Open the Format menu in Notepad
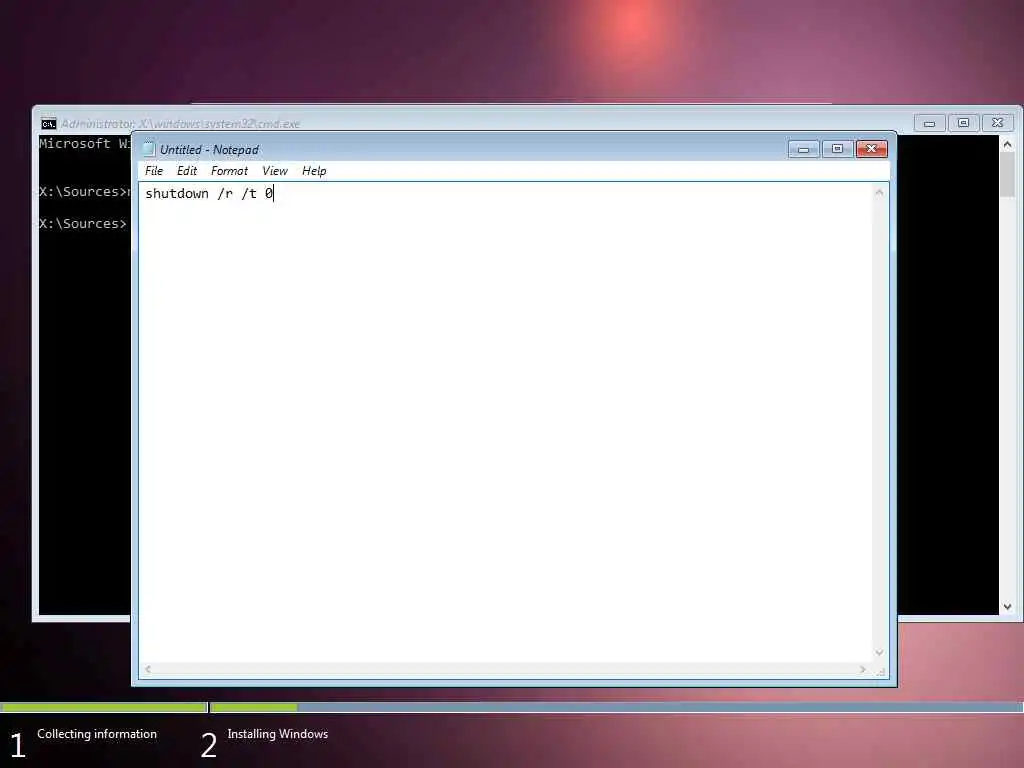1024x768 pixels. 229,171
